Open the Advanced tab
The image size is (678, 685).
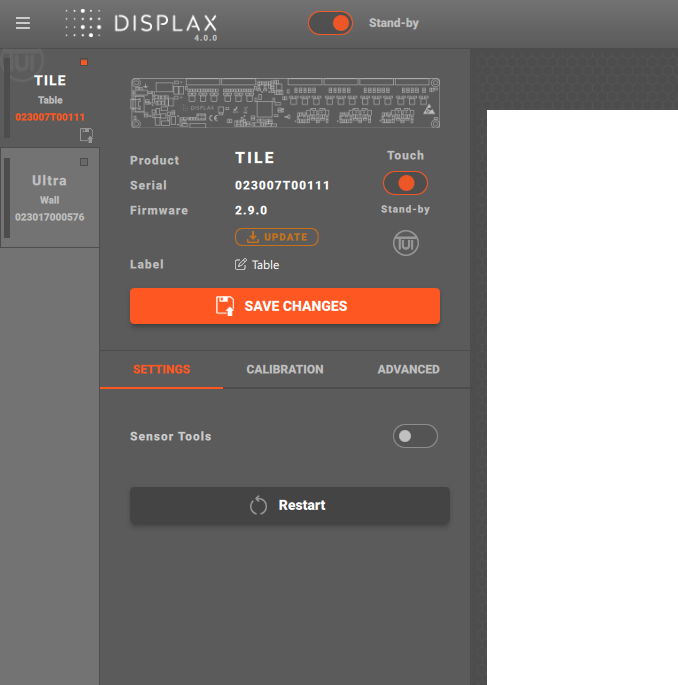click(x=408, y=369)
